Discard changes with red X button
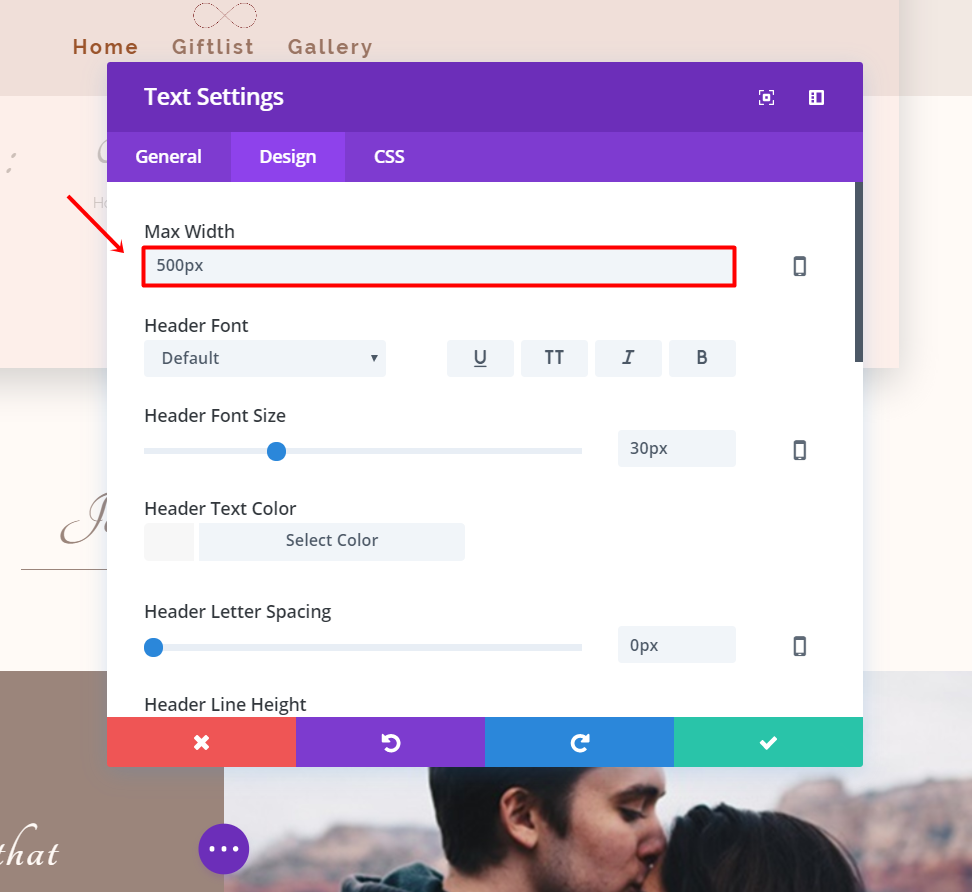 coord(201,742)
